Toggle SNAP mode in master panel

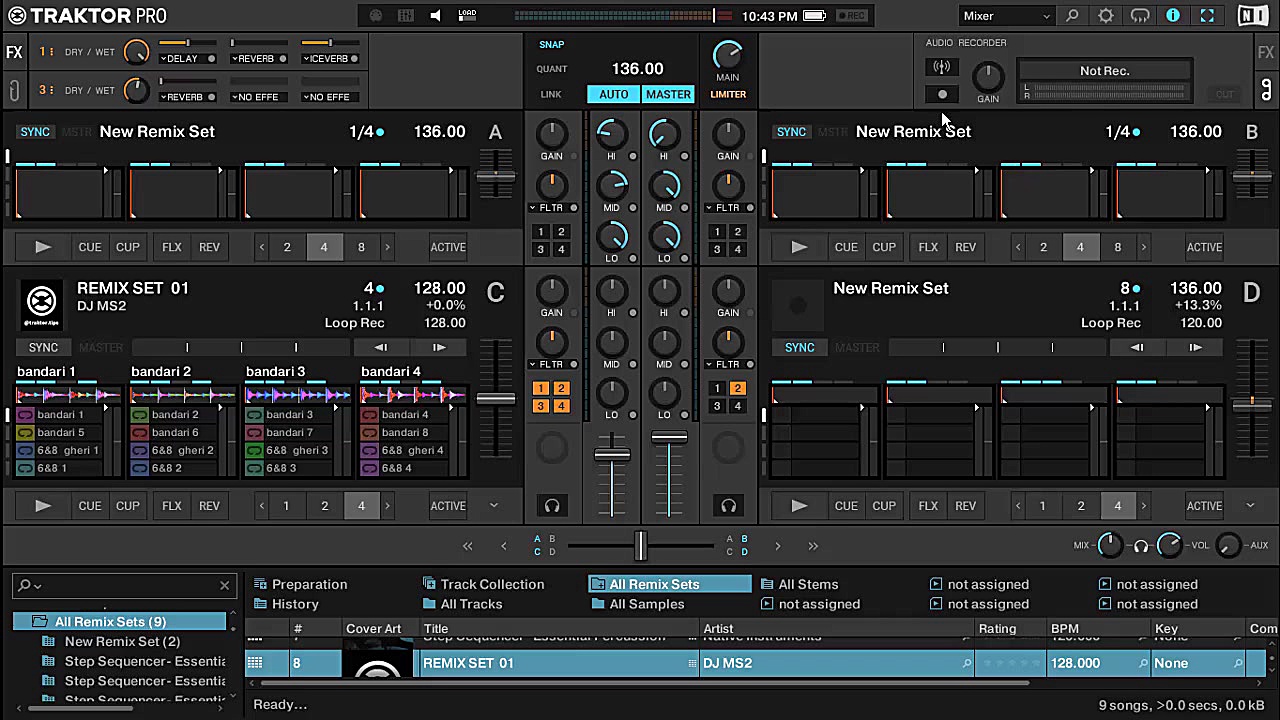552,44
